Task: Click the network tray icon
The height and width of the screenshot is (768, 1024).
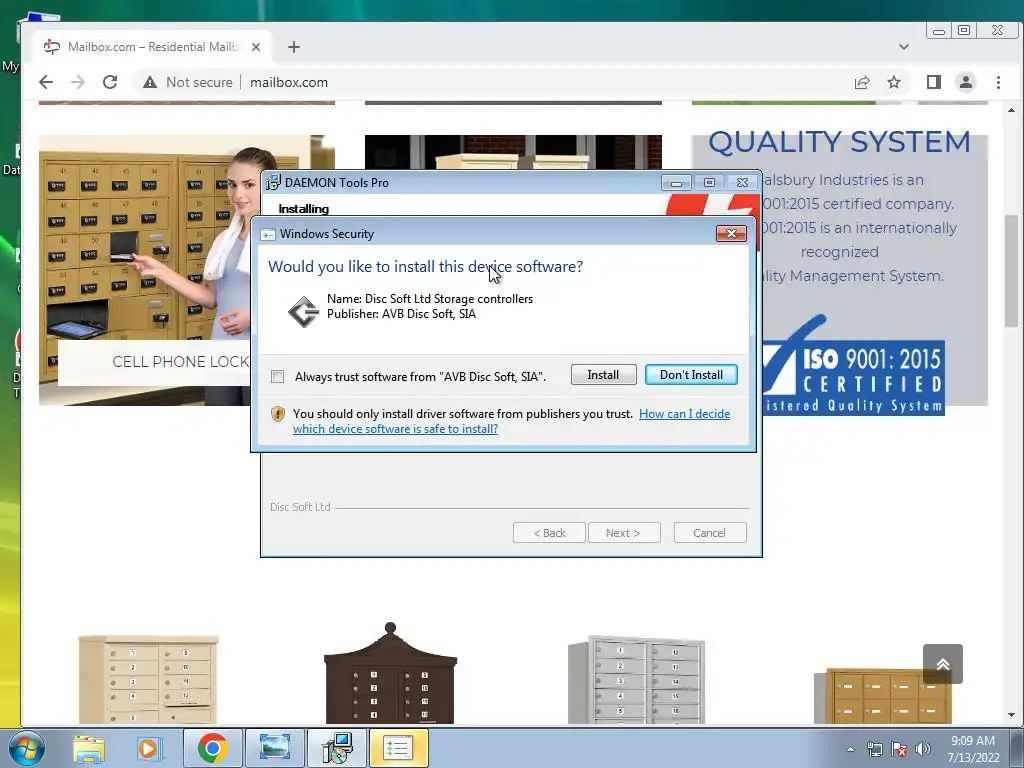Action: tap(874, 749)
